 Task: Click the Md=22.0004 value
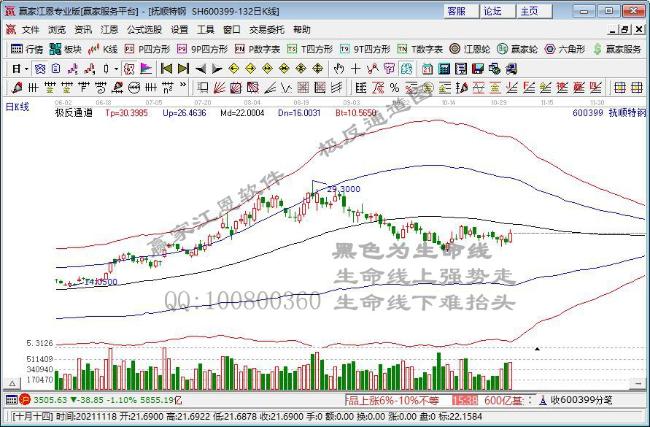point(242,112)
